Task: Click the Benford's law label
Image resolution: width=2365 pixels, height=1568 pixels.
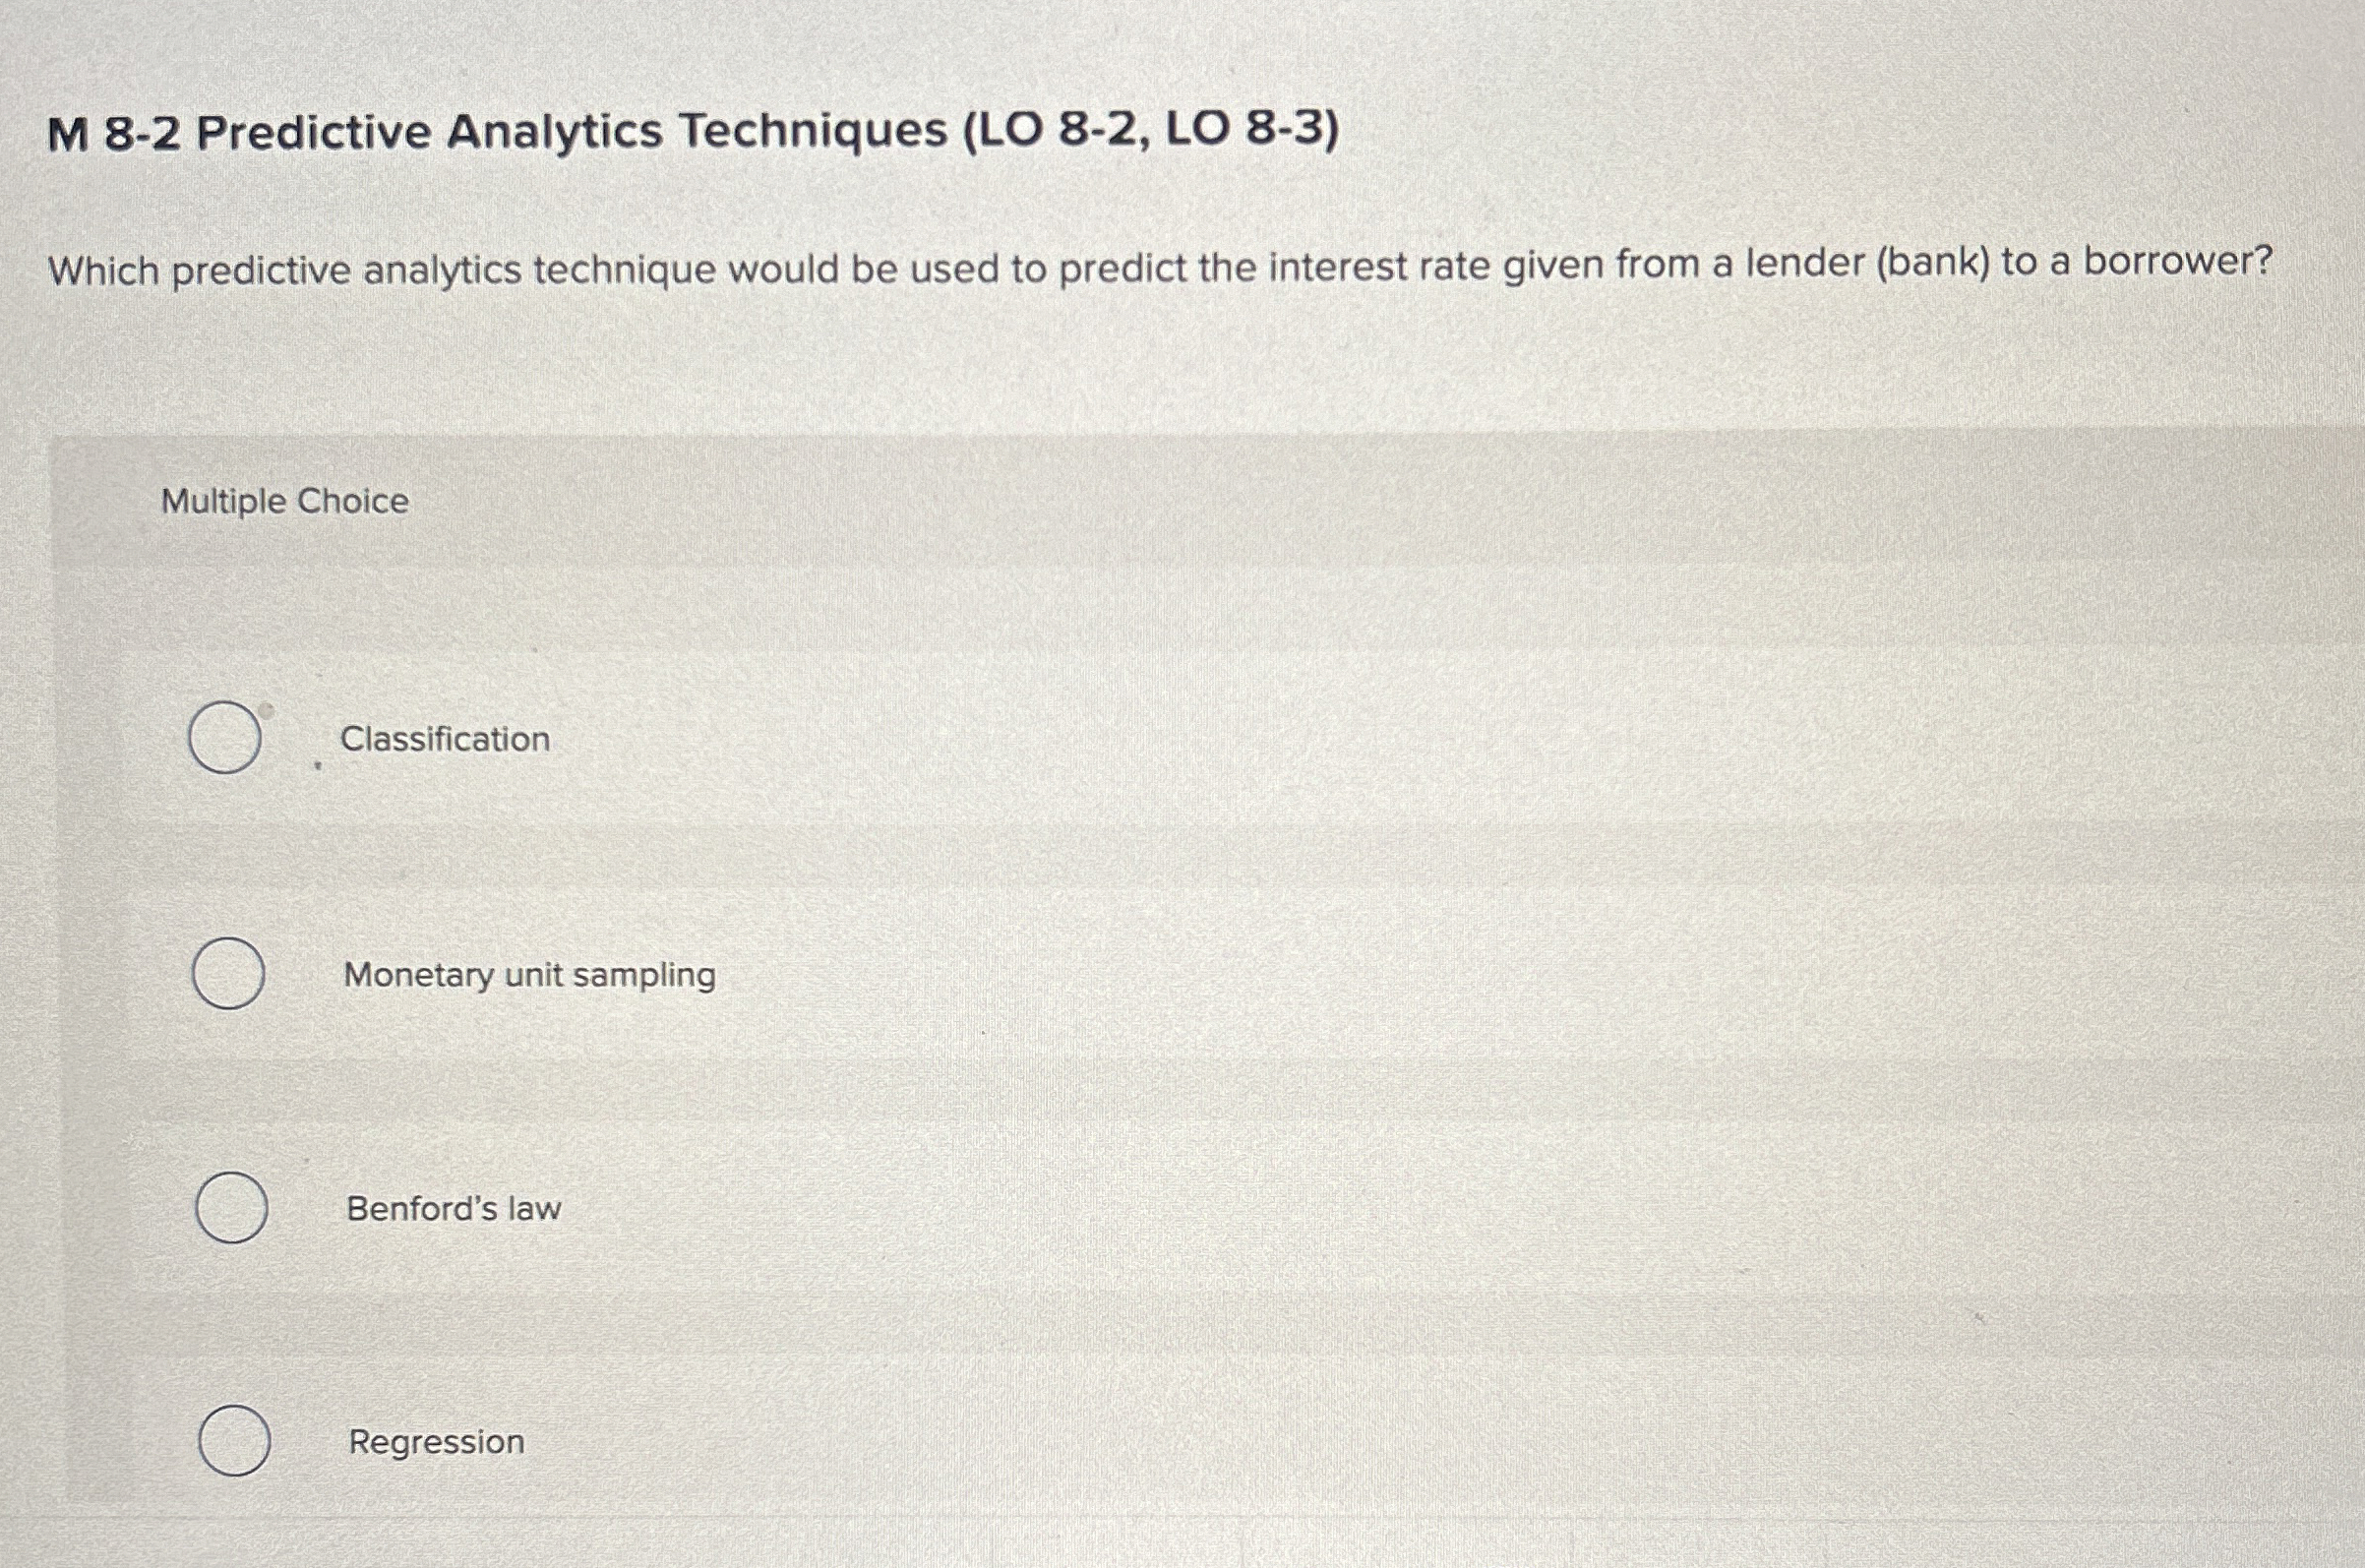Action: point(454,1209)
